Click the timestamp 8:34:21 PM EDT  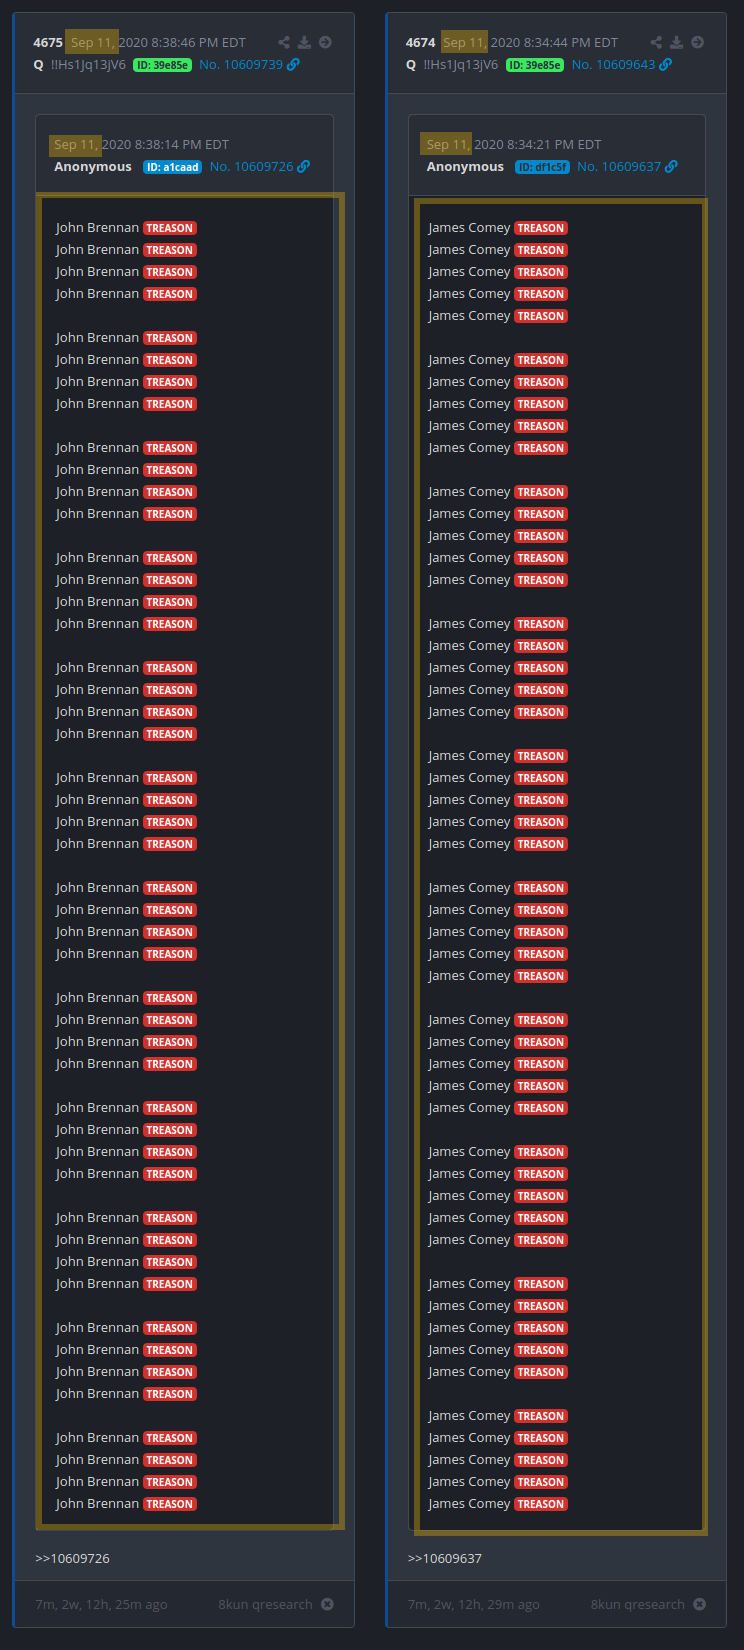point(555,144)
